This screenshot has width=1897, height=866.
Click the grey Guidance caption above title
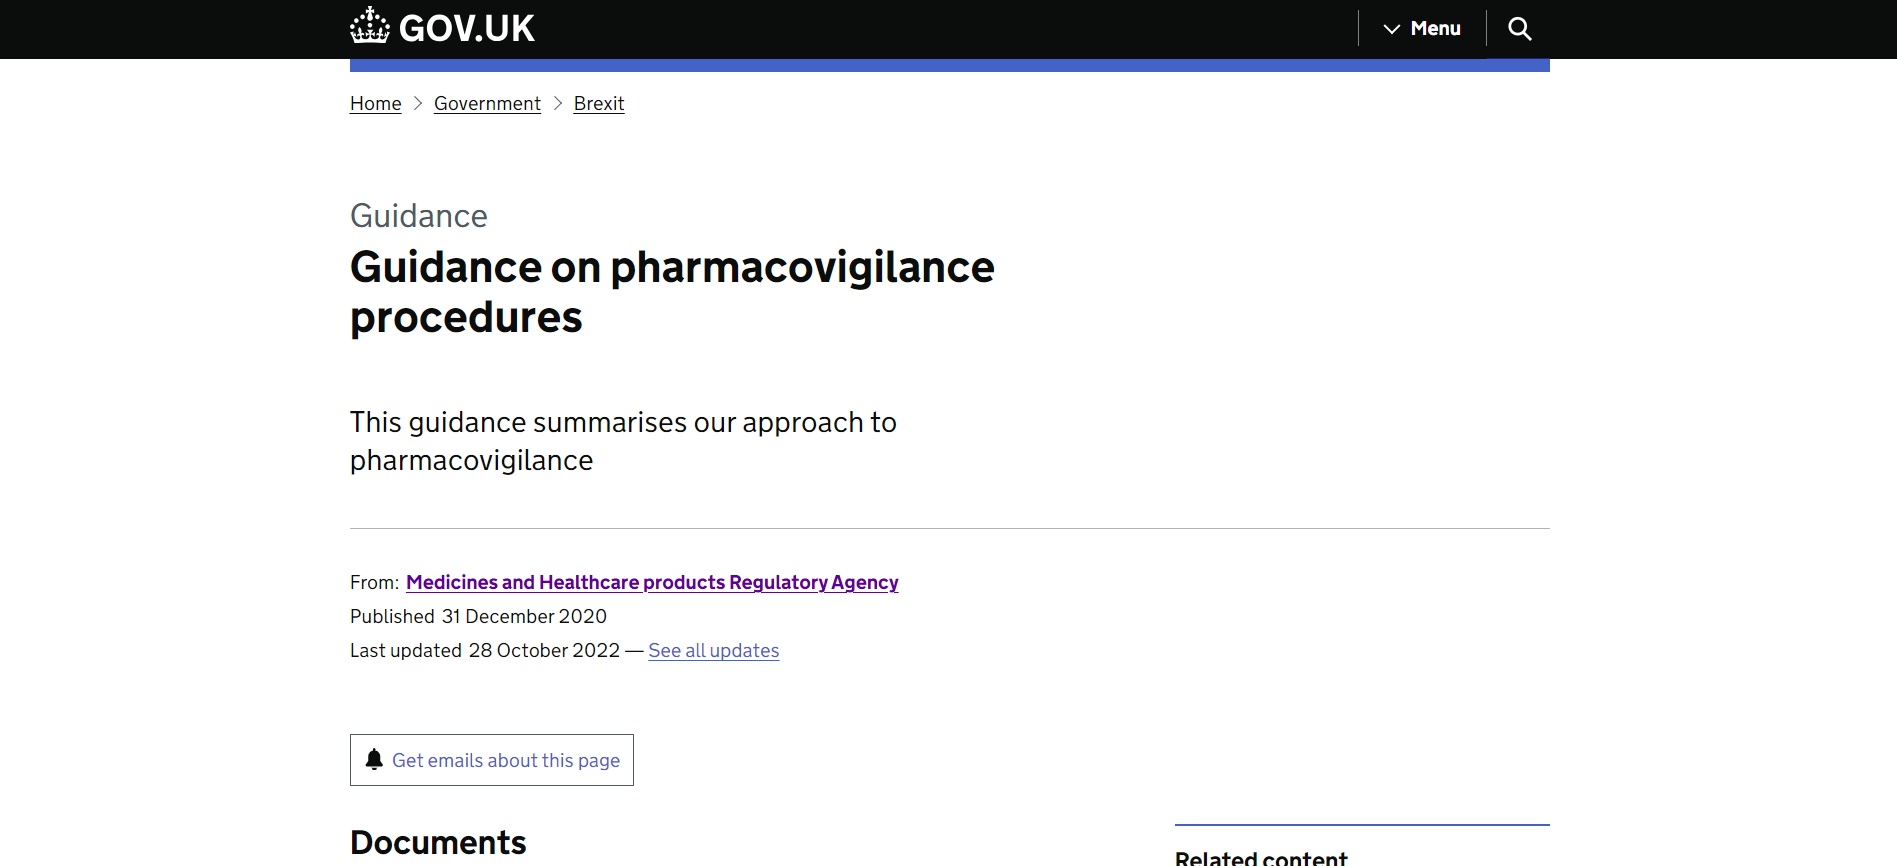[x=418, y=216]
